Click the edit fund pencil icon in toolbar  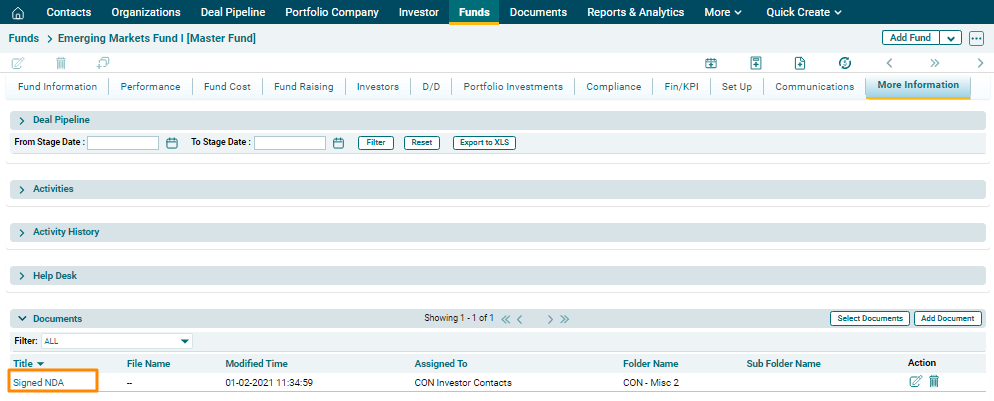point(17,63)
